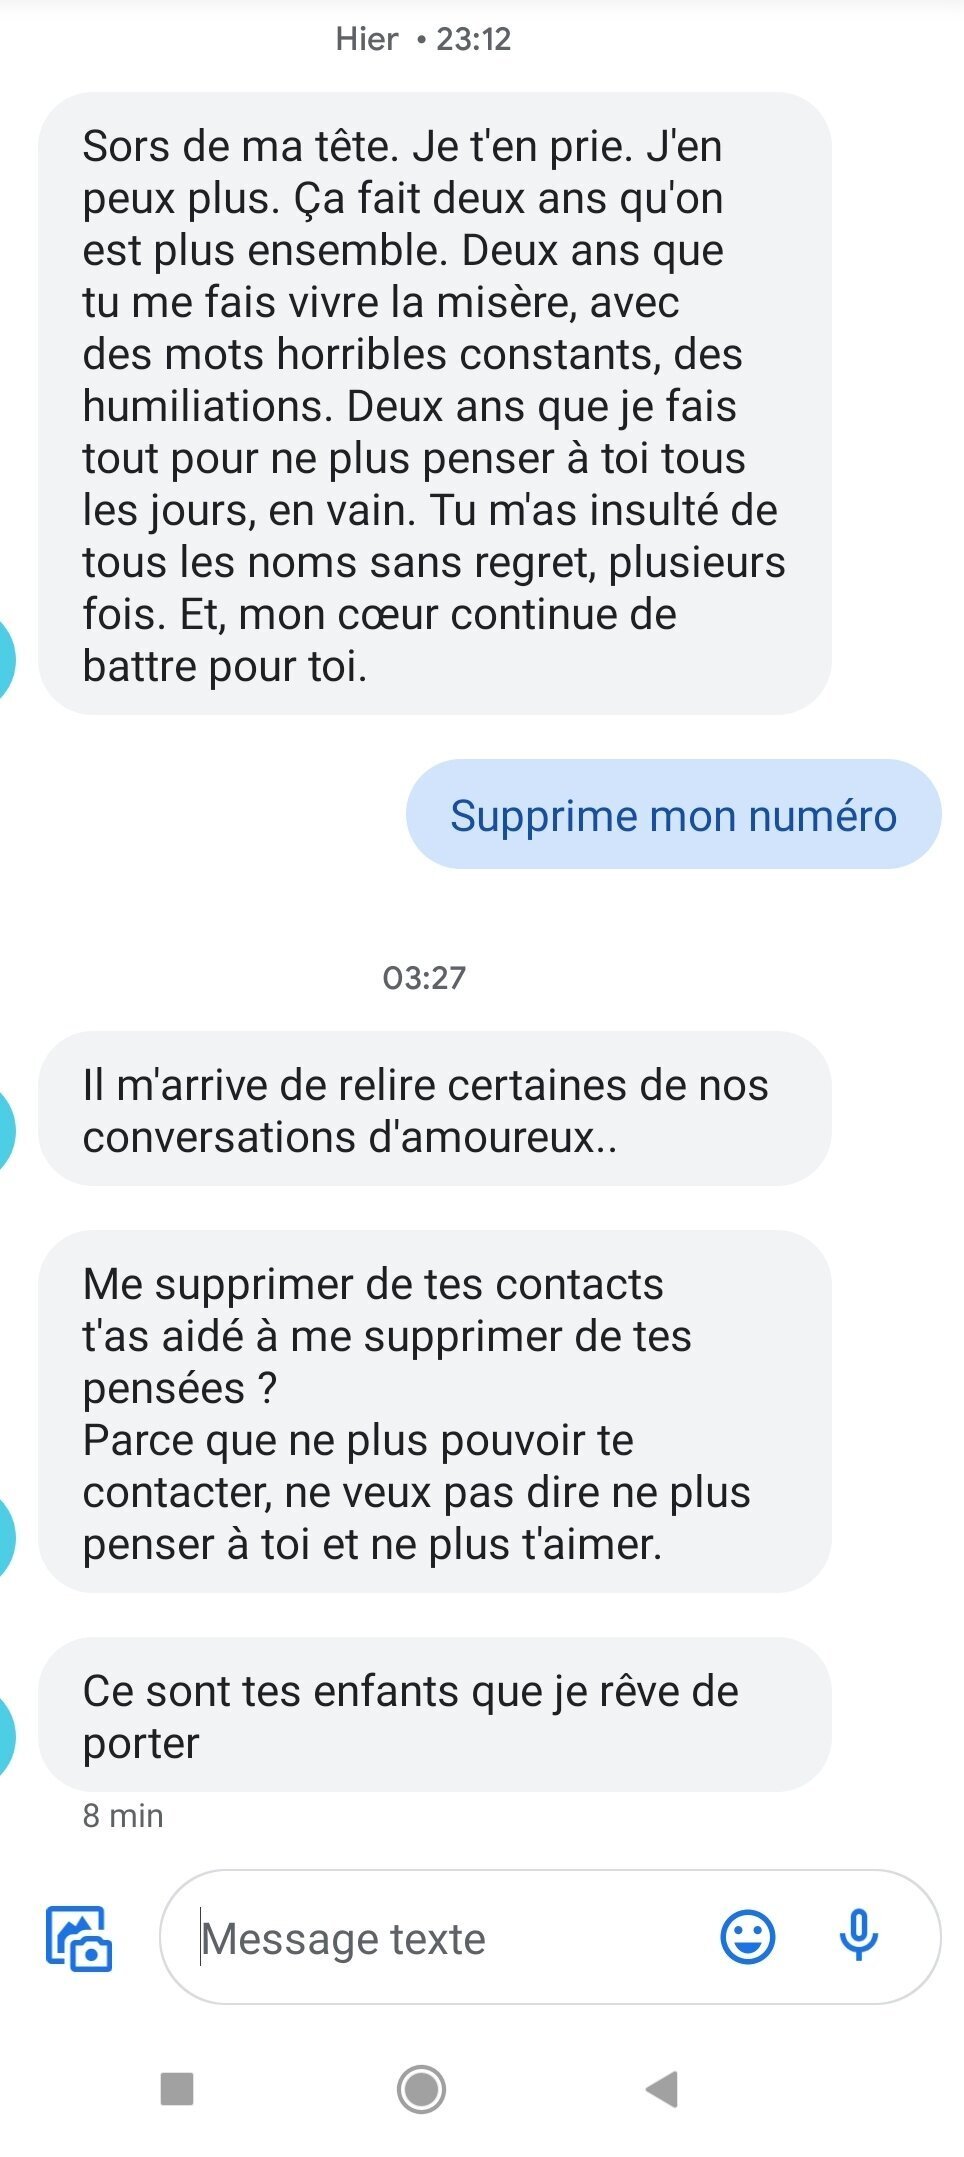Click the 'Hier • 23:12' timestamp

pos(424,39)
